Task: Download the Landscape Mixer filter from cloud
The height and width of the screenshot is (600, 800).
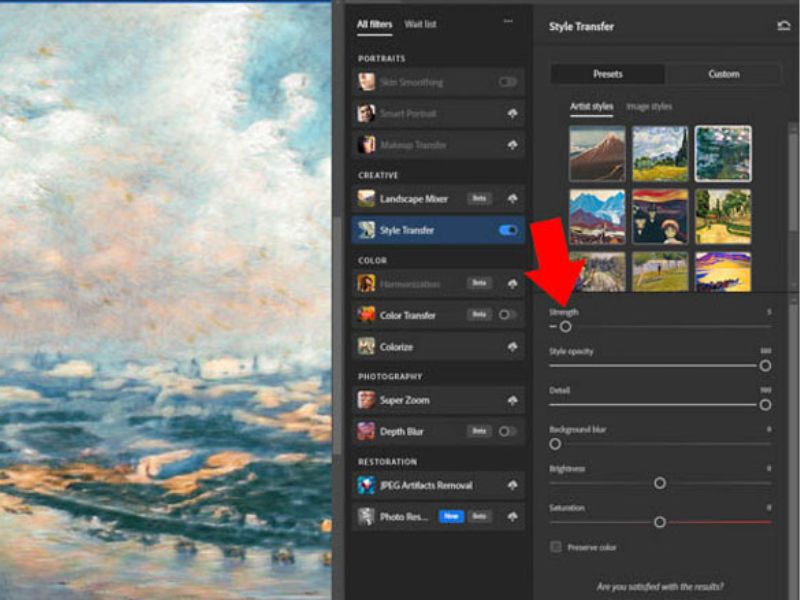Action: click(512, 199)
